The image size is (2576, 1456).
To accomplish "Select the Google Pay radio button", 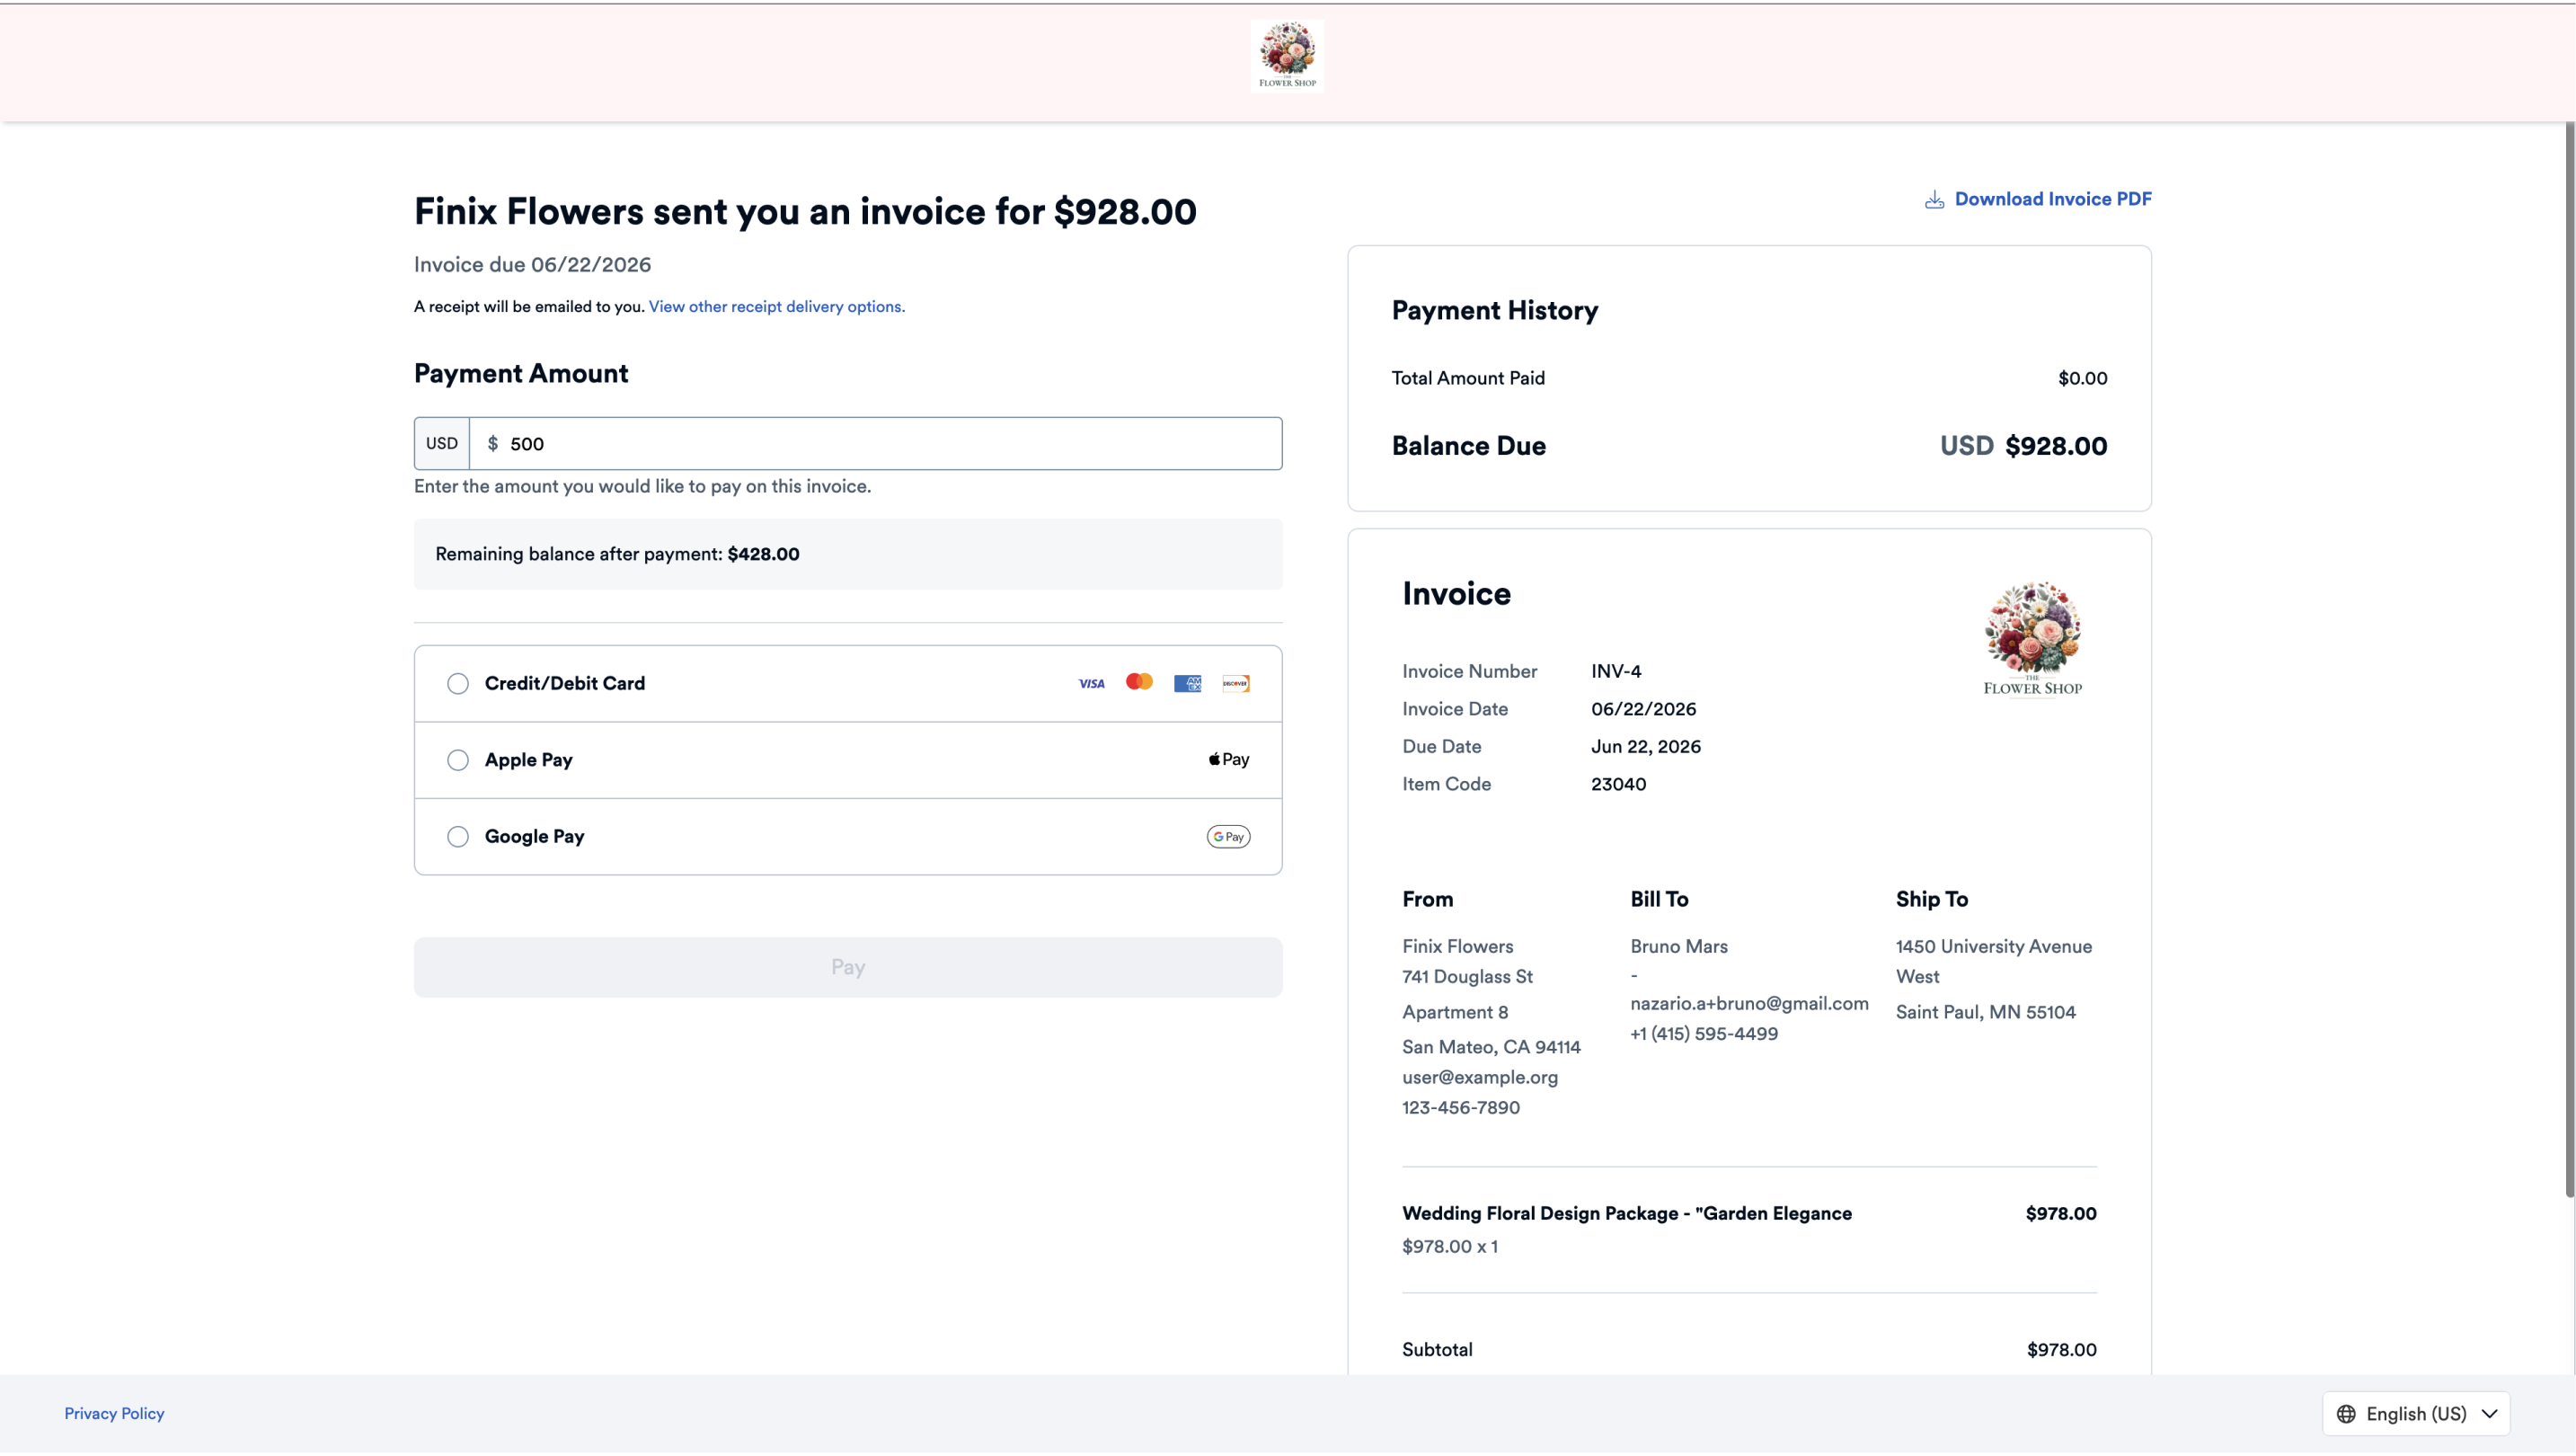I will click(458, 837).
